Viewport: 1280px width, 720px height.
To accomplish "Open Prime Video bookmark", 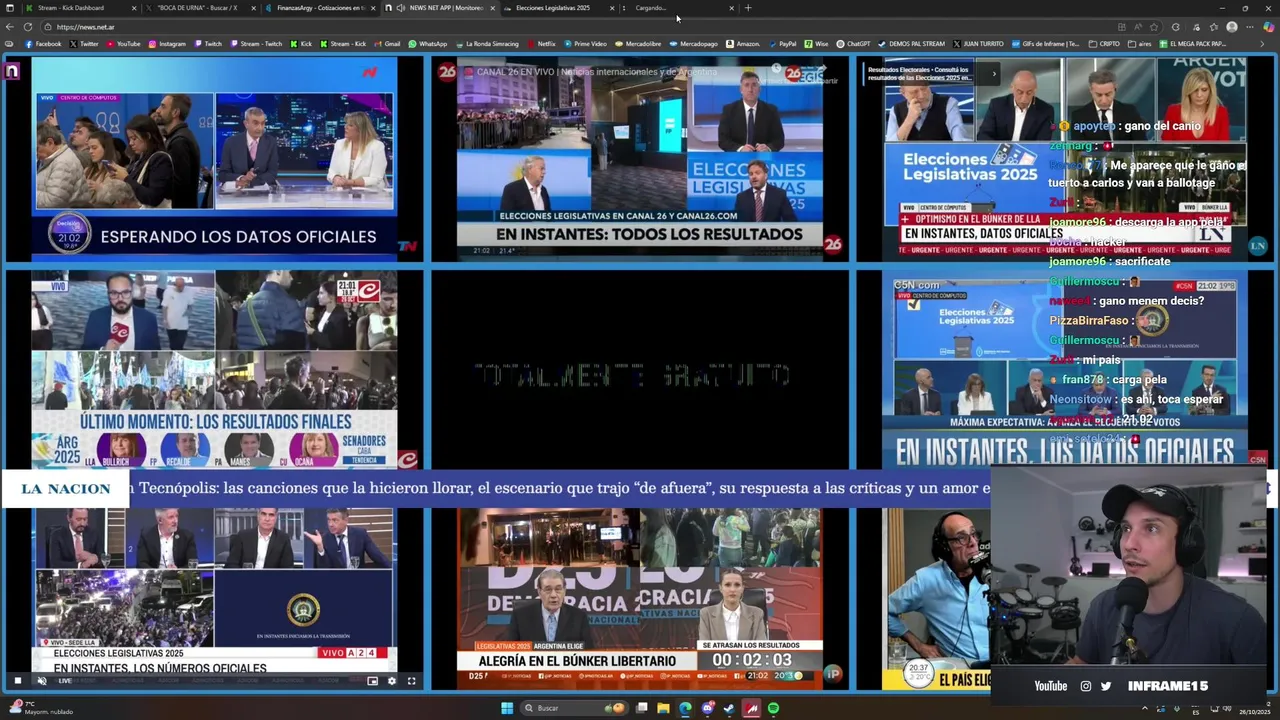I will click(585, 44).
